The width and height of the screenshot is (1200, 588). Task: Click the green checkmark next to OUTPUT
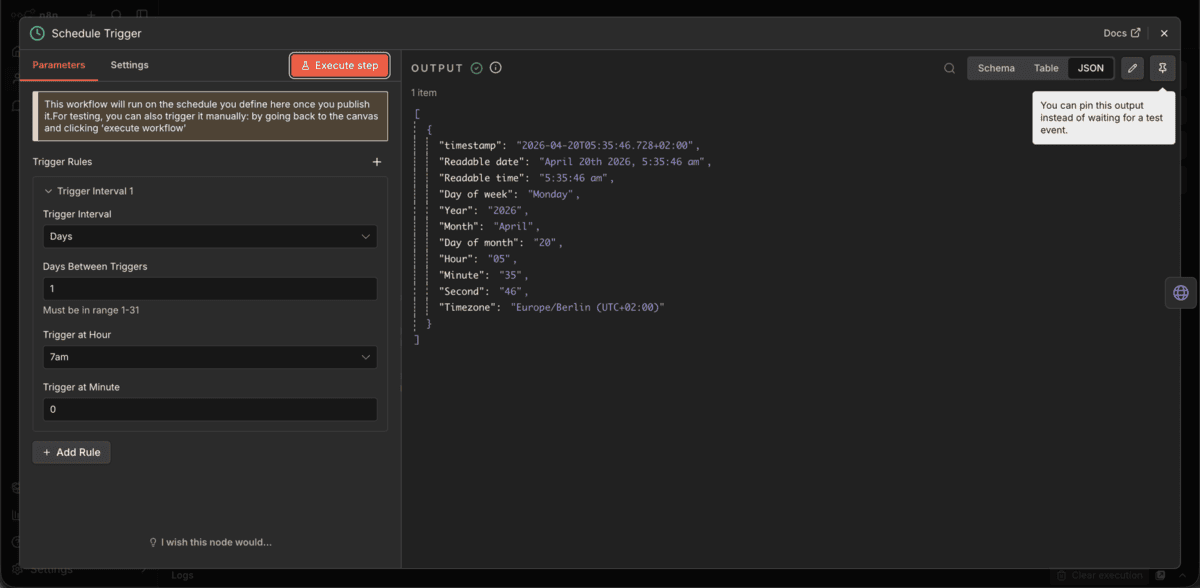477,67
